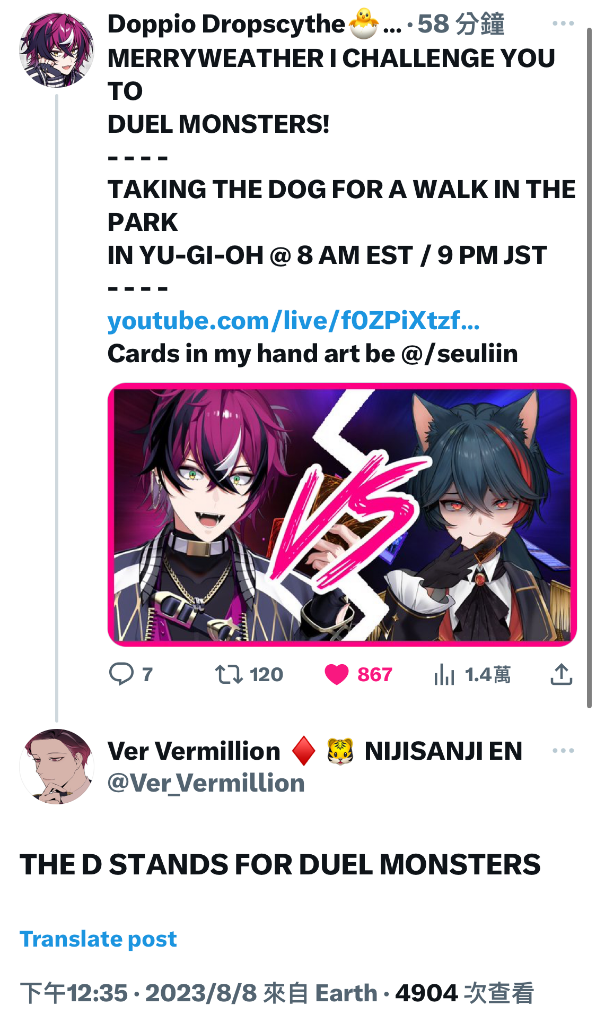Repost the tweet with 120 retweets
This screenshot has height=1024, width=596.
pyautogui.click(x=228, y=674)
